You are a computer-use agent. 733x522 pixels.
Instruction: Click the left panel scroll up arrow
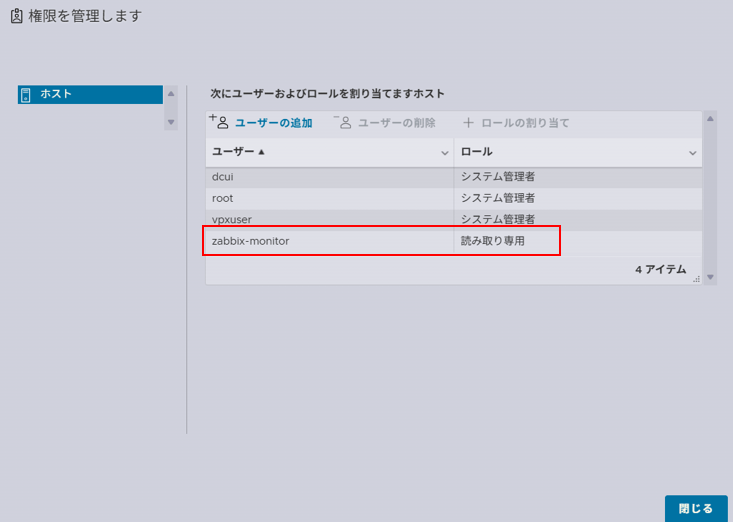click(171, 94)
